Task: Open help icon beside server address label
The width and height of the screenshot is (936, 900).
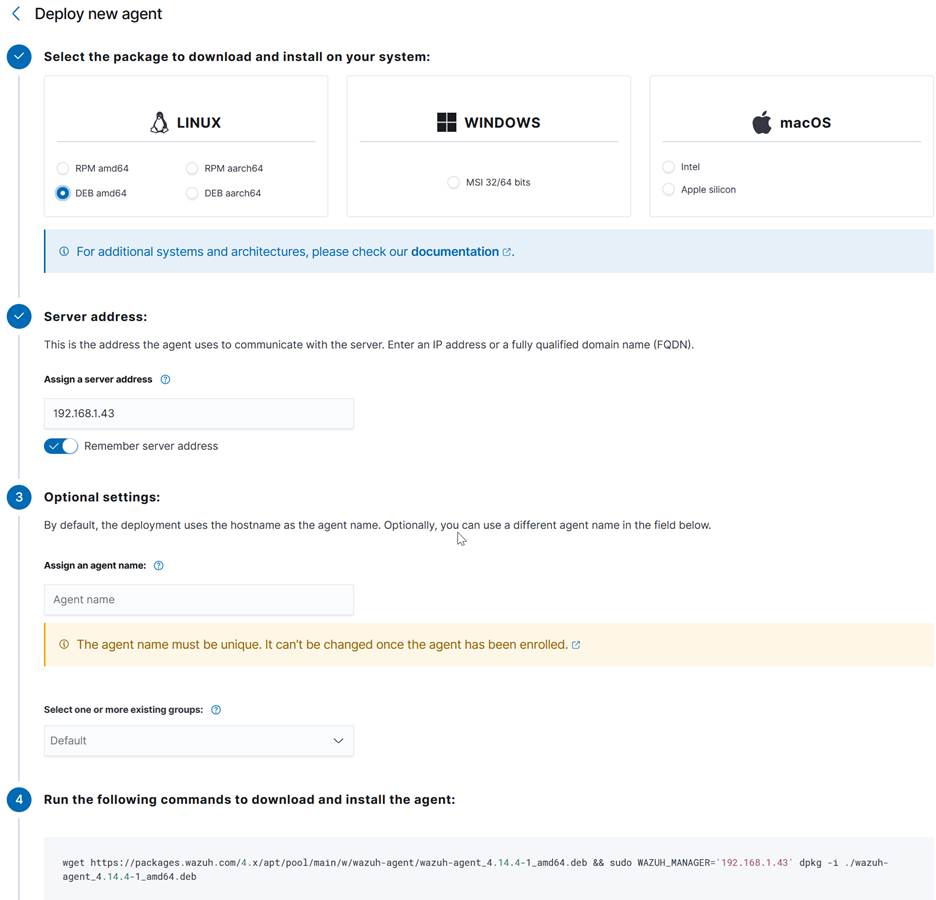Action: click(x=166, y=380)
